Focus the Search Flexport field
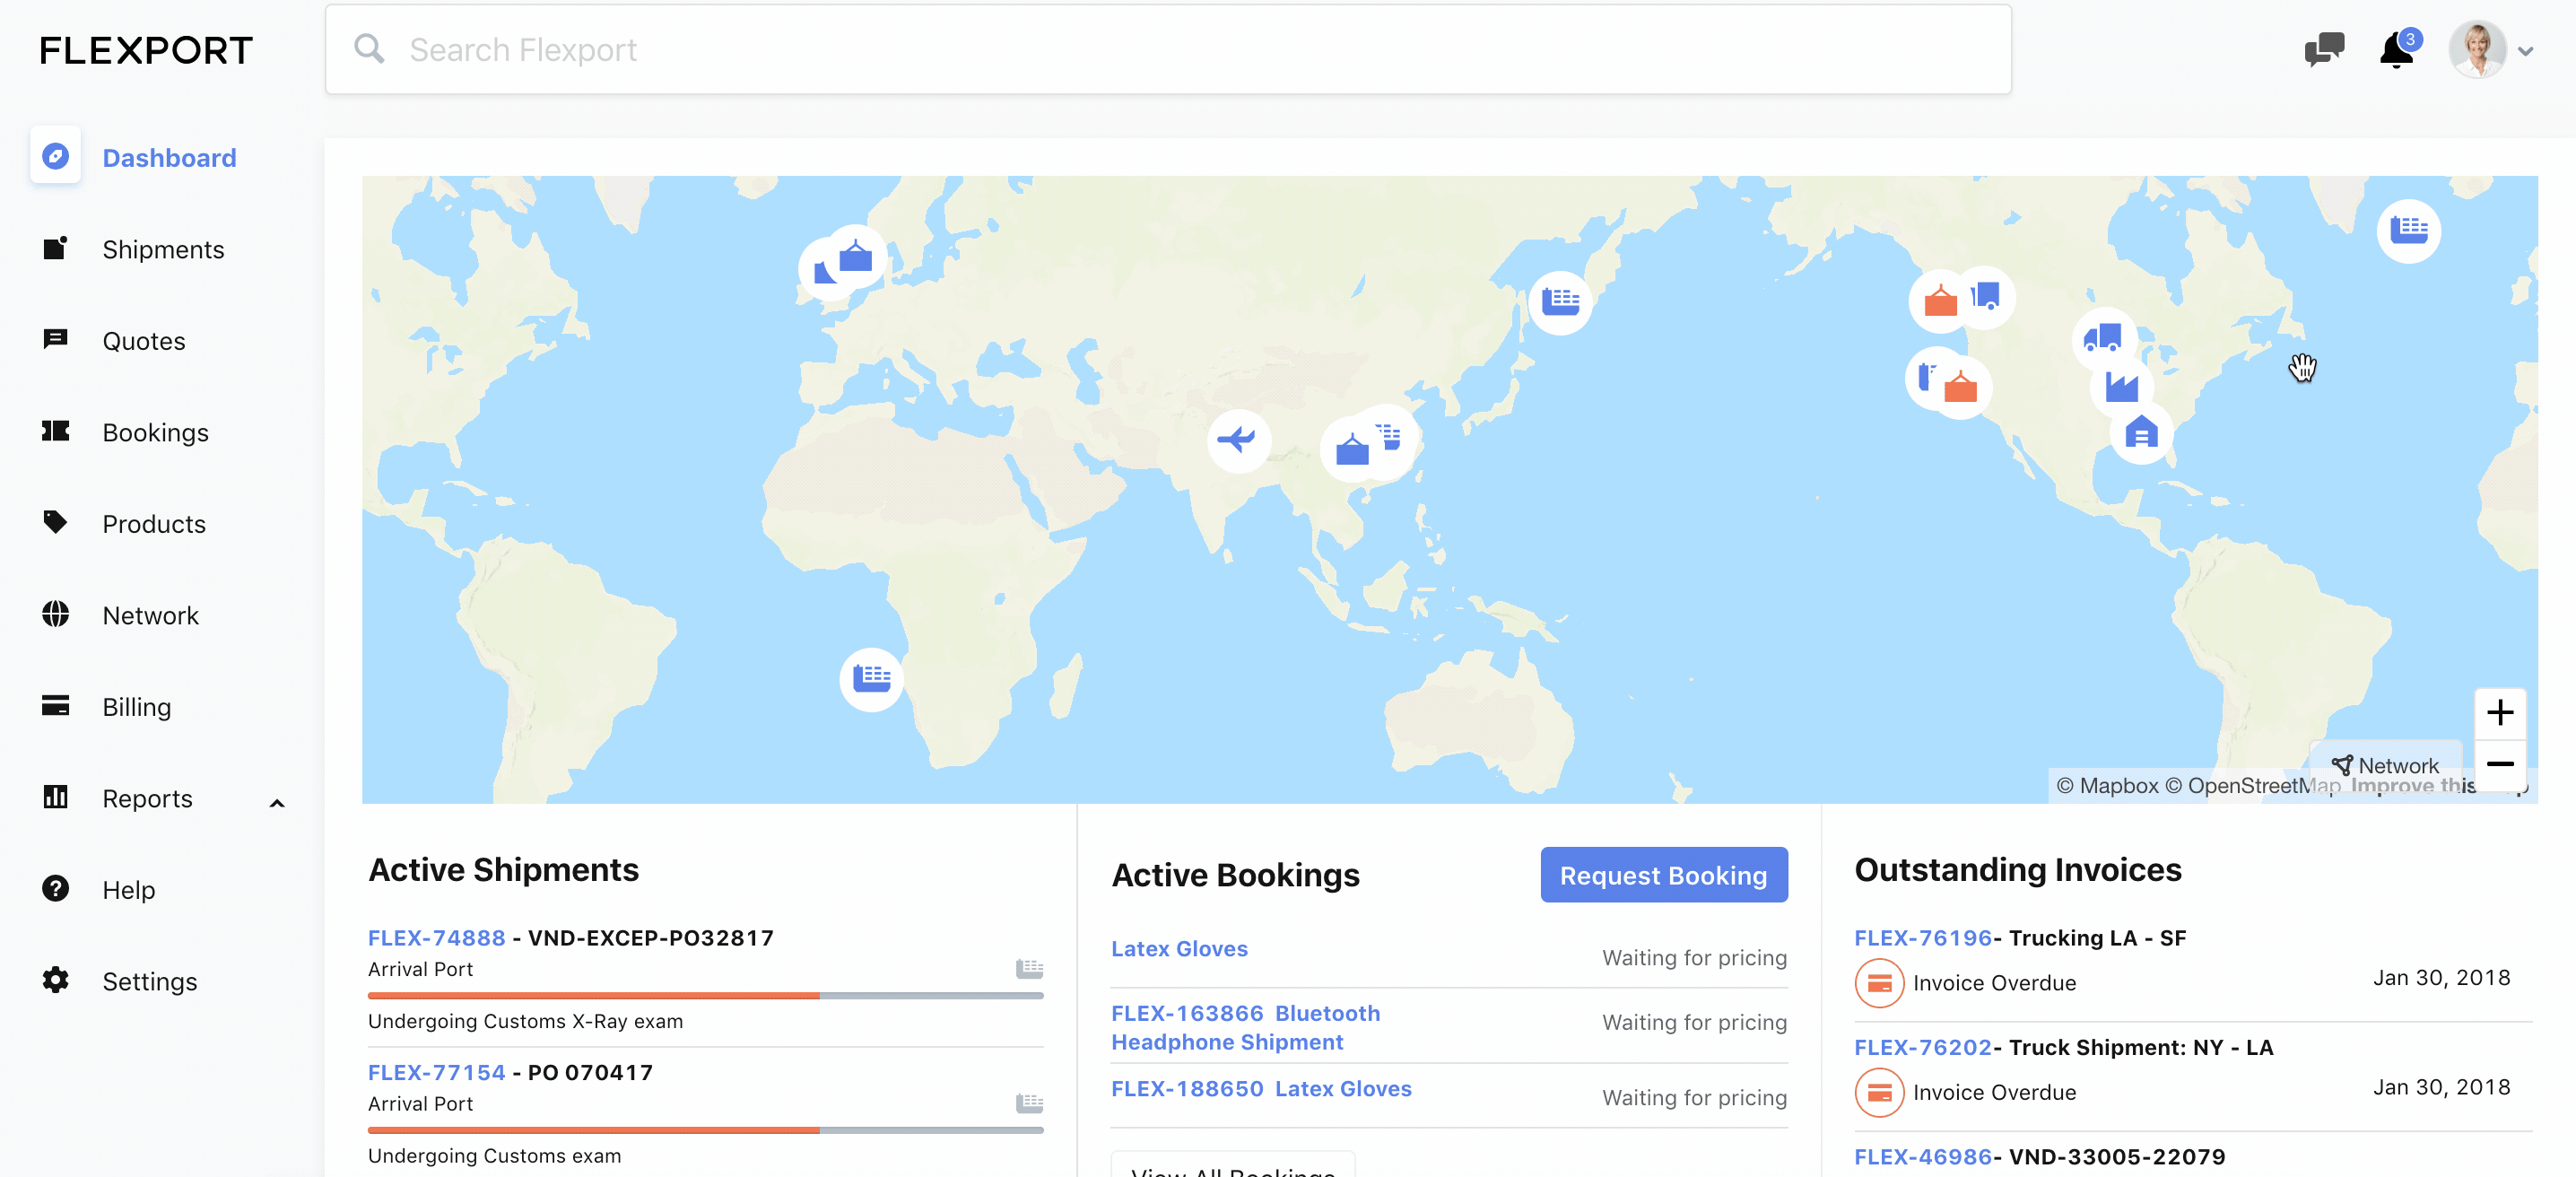The height and width of the screenshot is (1177, 2576). 1166,50
